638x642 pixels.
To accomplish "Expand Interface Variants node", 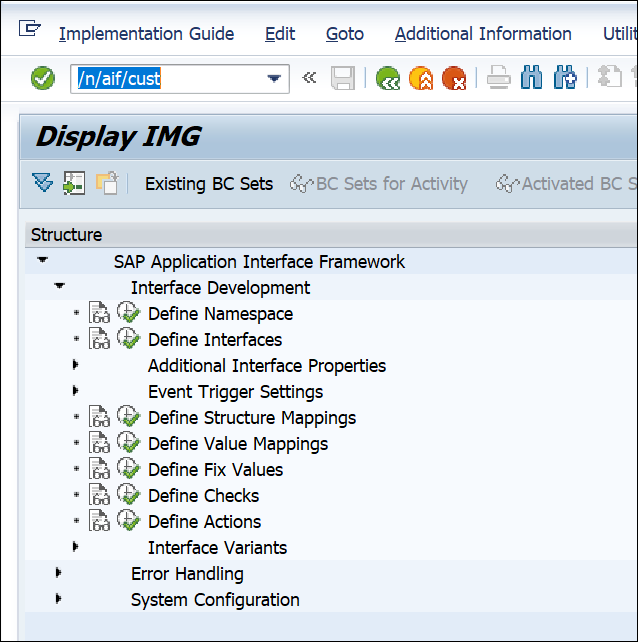I will [x=75, y=546].
